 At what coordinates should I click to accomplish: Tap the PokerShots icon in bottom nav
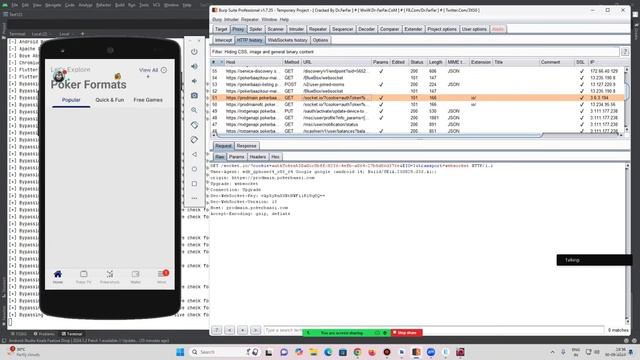coord(109,276)
